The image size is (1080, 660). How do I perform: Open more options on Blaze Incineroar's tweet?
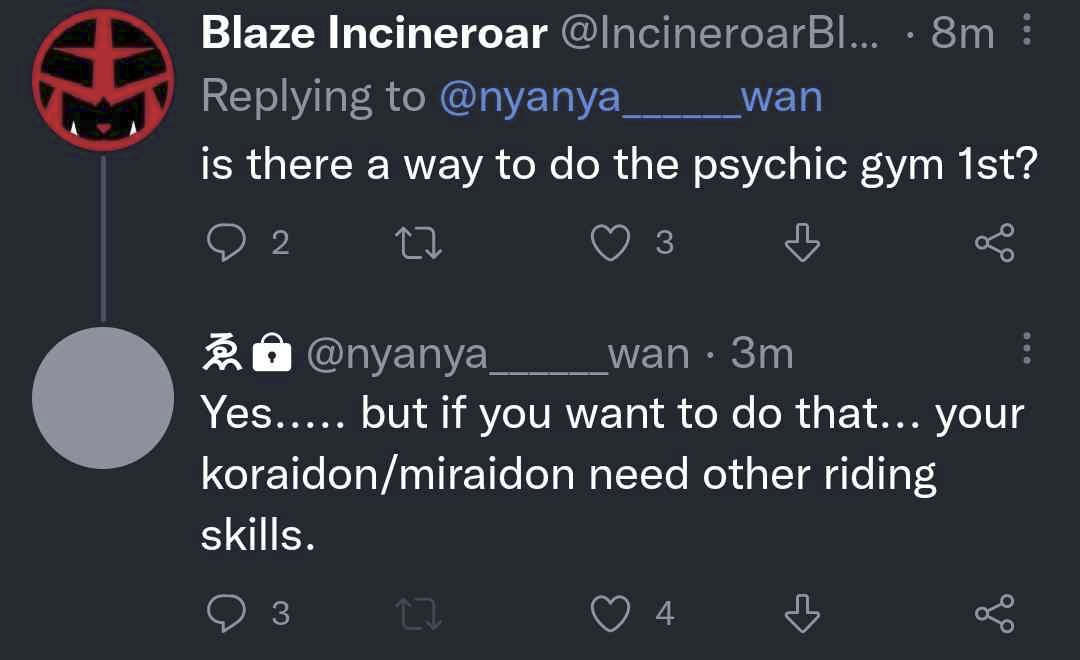click(x=1026, y=30)
